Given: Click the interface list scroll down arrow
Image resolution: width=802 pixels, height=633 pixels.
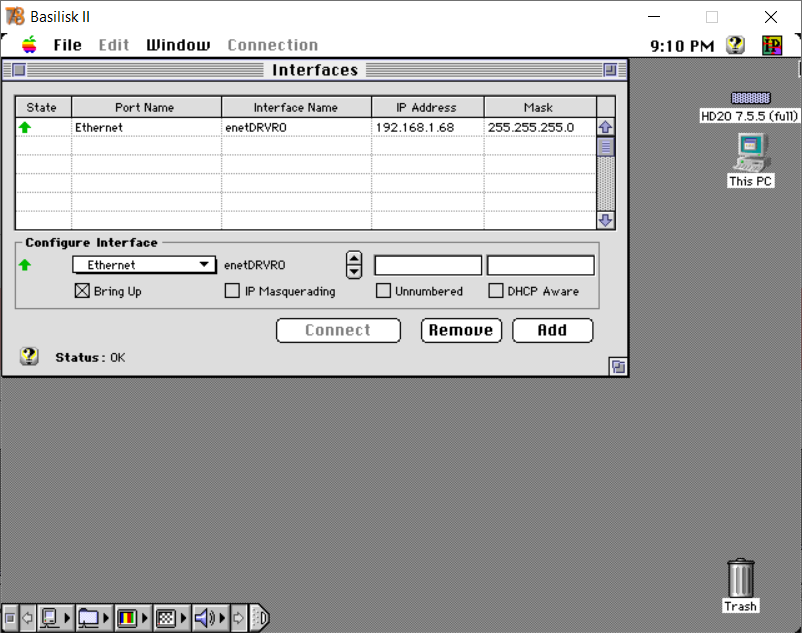Looking at the screenshot, I should coord(605,221).
